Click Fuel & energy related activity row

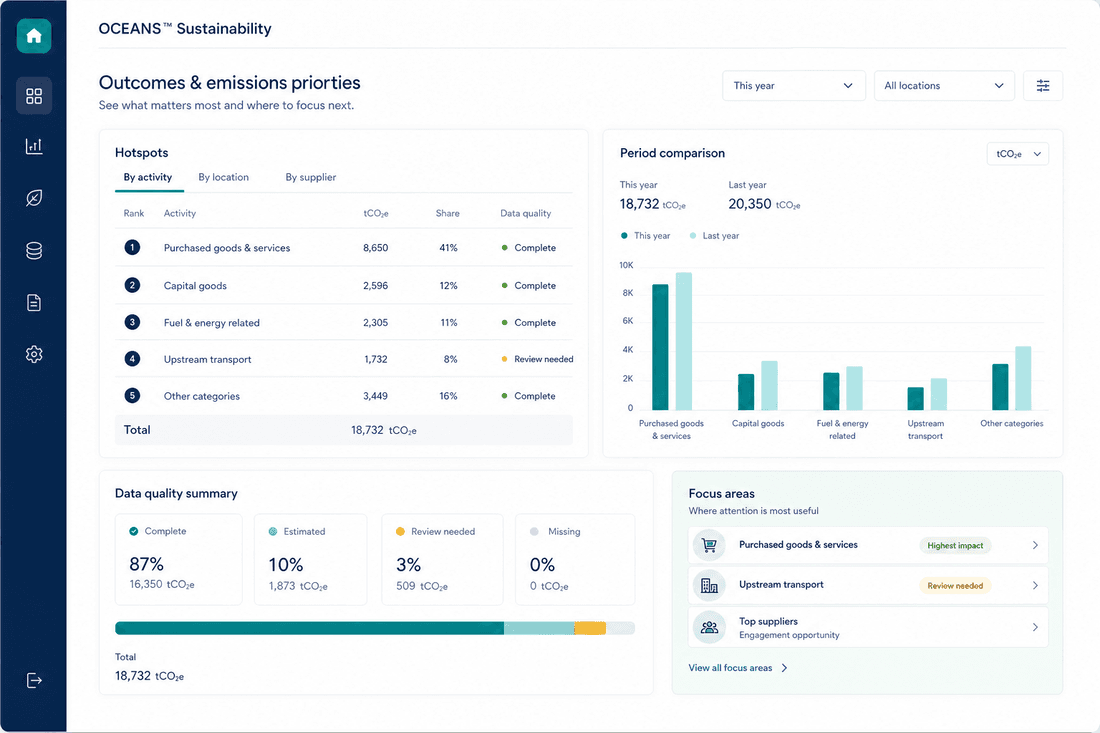click(344, 322)
